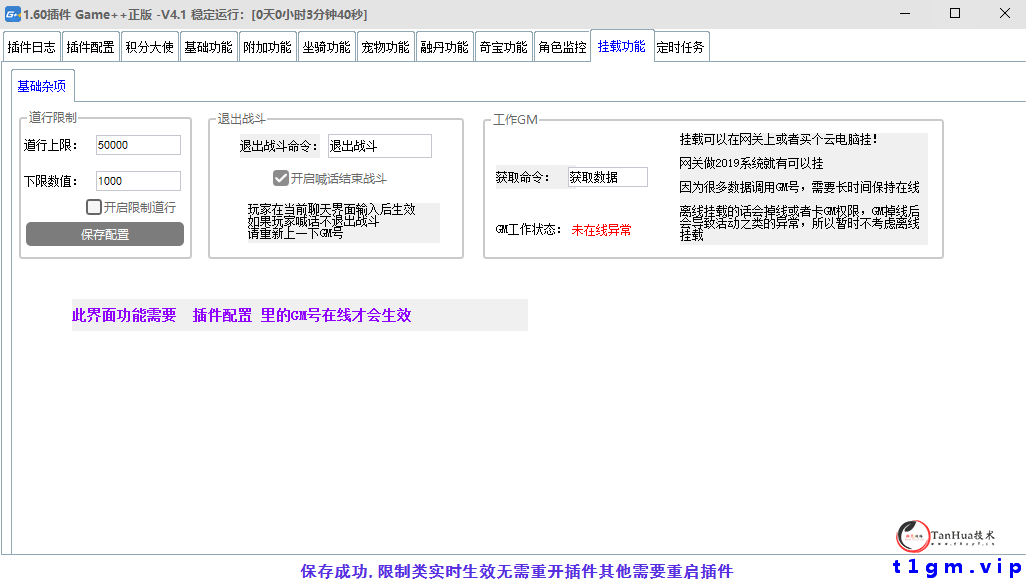Switch to the 坐骑功能 tab
Viewport: 1026px width, 583px height.
(326, 45)
